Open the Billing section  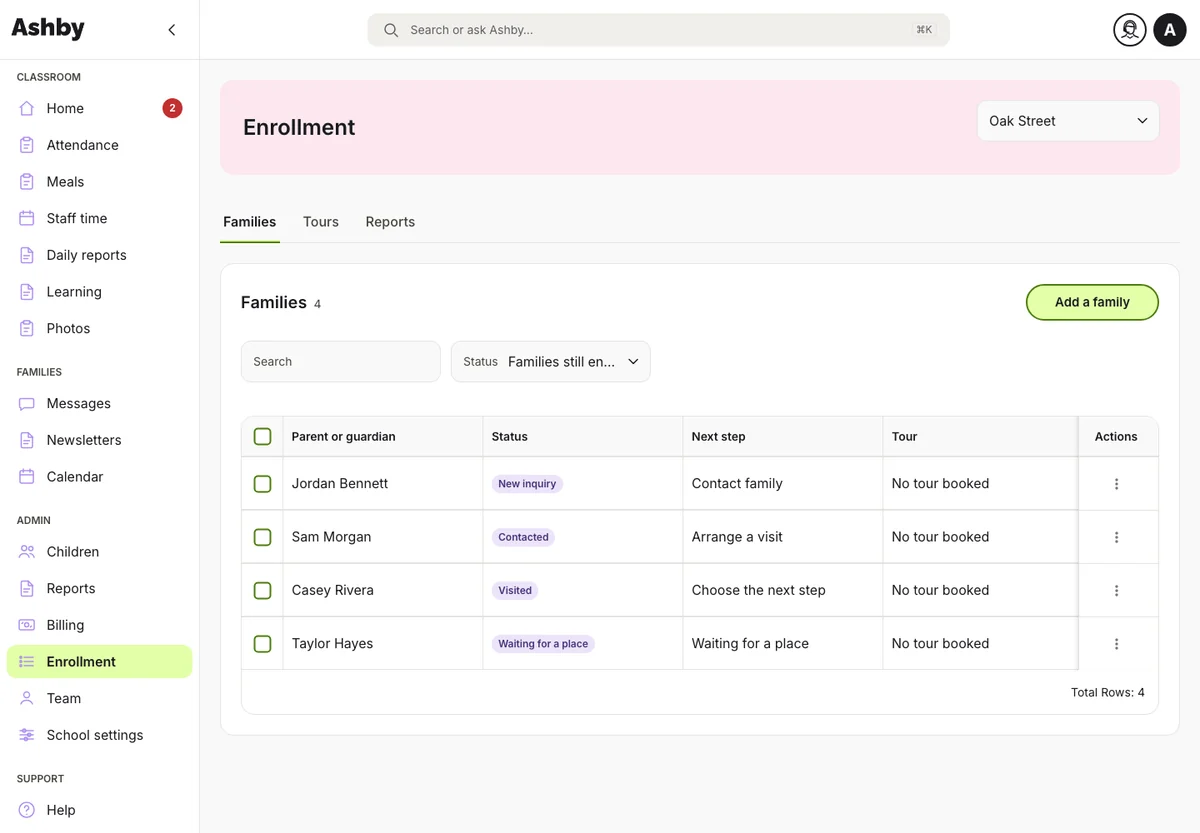[x=99, y=625]
